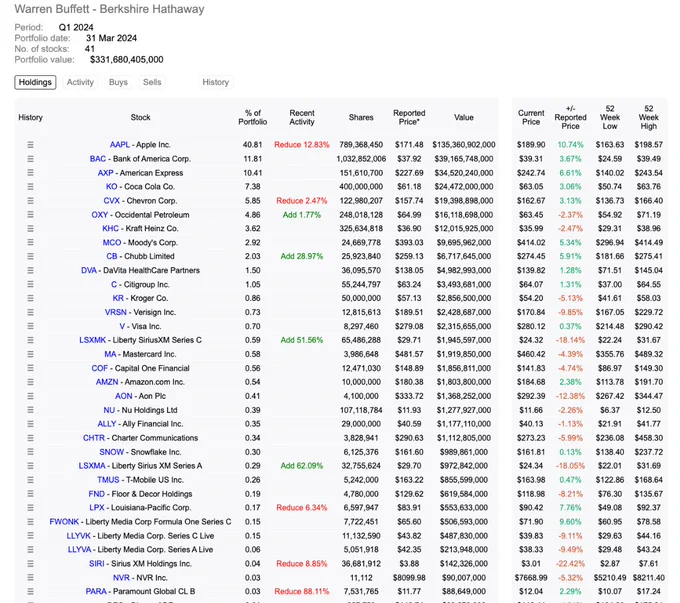Open history icon for Paramount Global row

tap(30, 592)
